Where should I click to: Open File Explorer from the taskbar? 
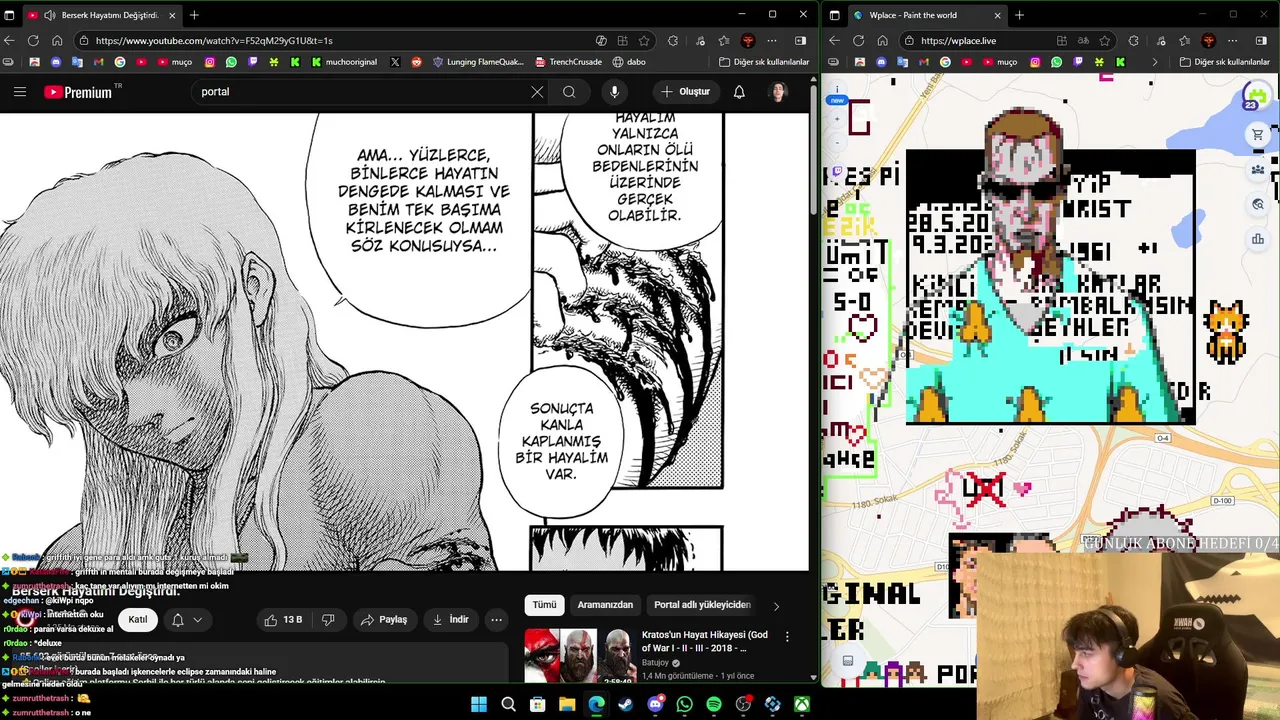tap(567, 705)
